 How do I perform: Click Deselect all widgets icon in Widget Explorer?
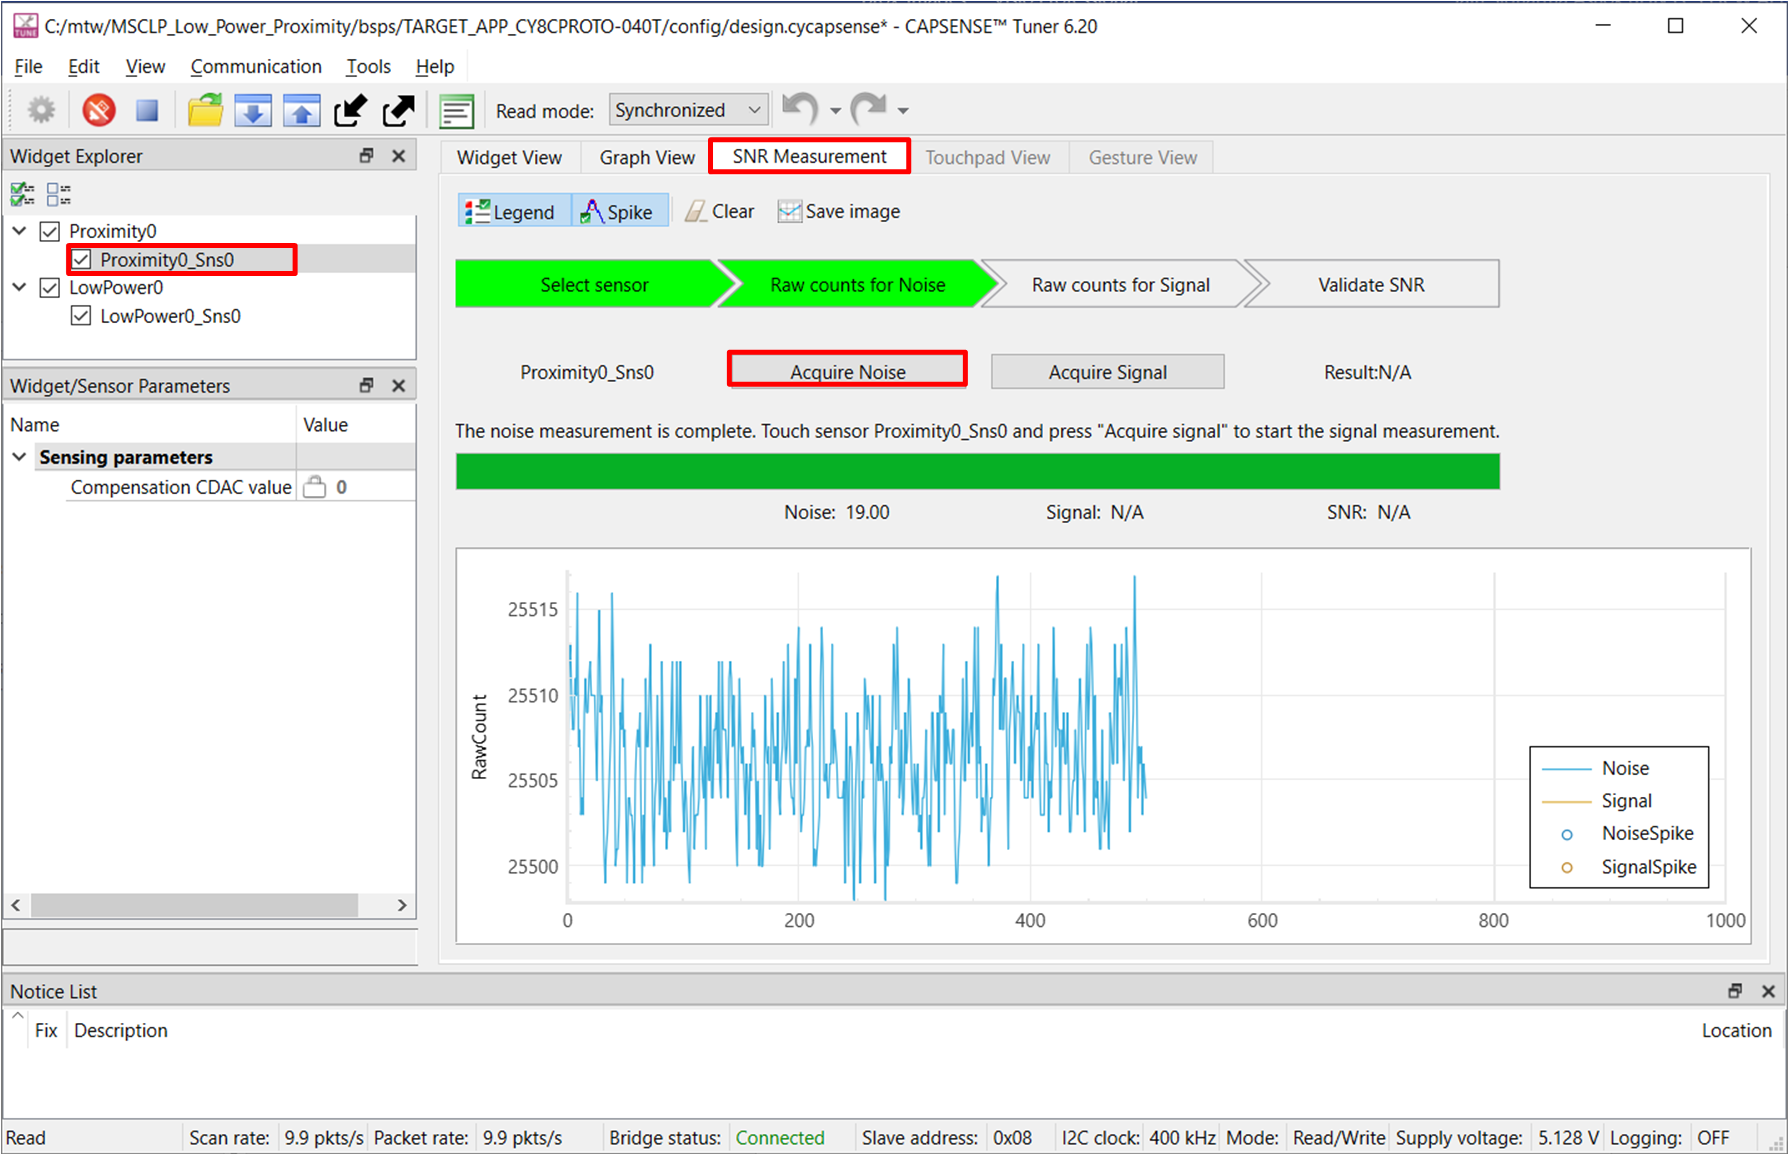(x=59, y=193)
